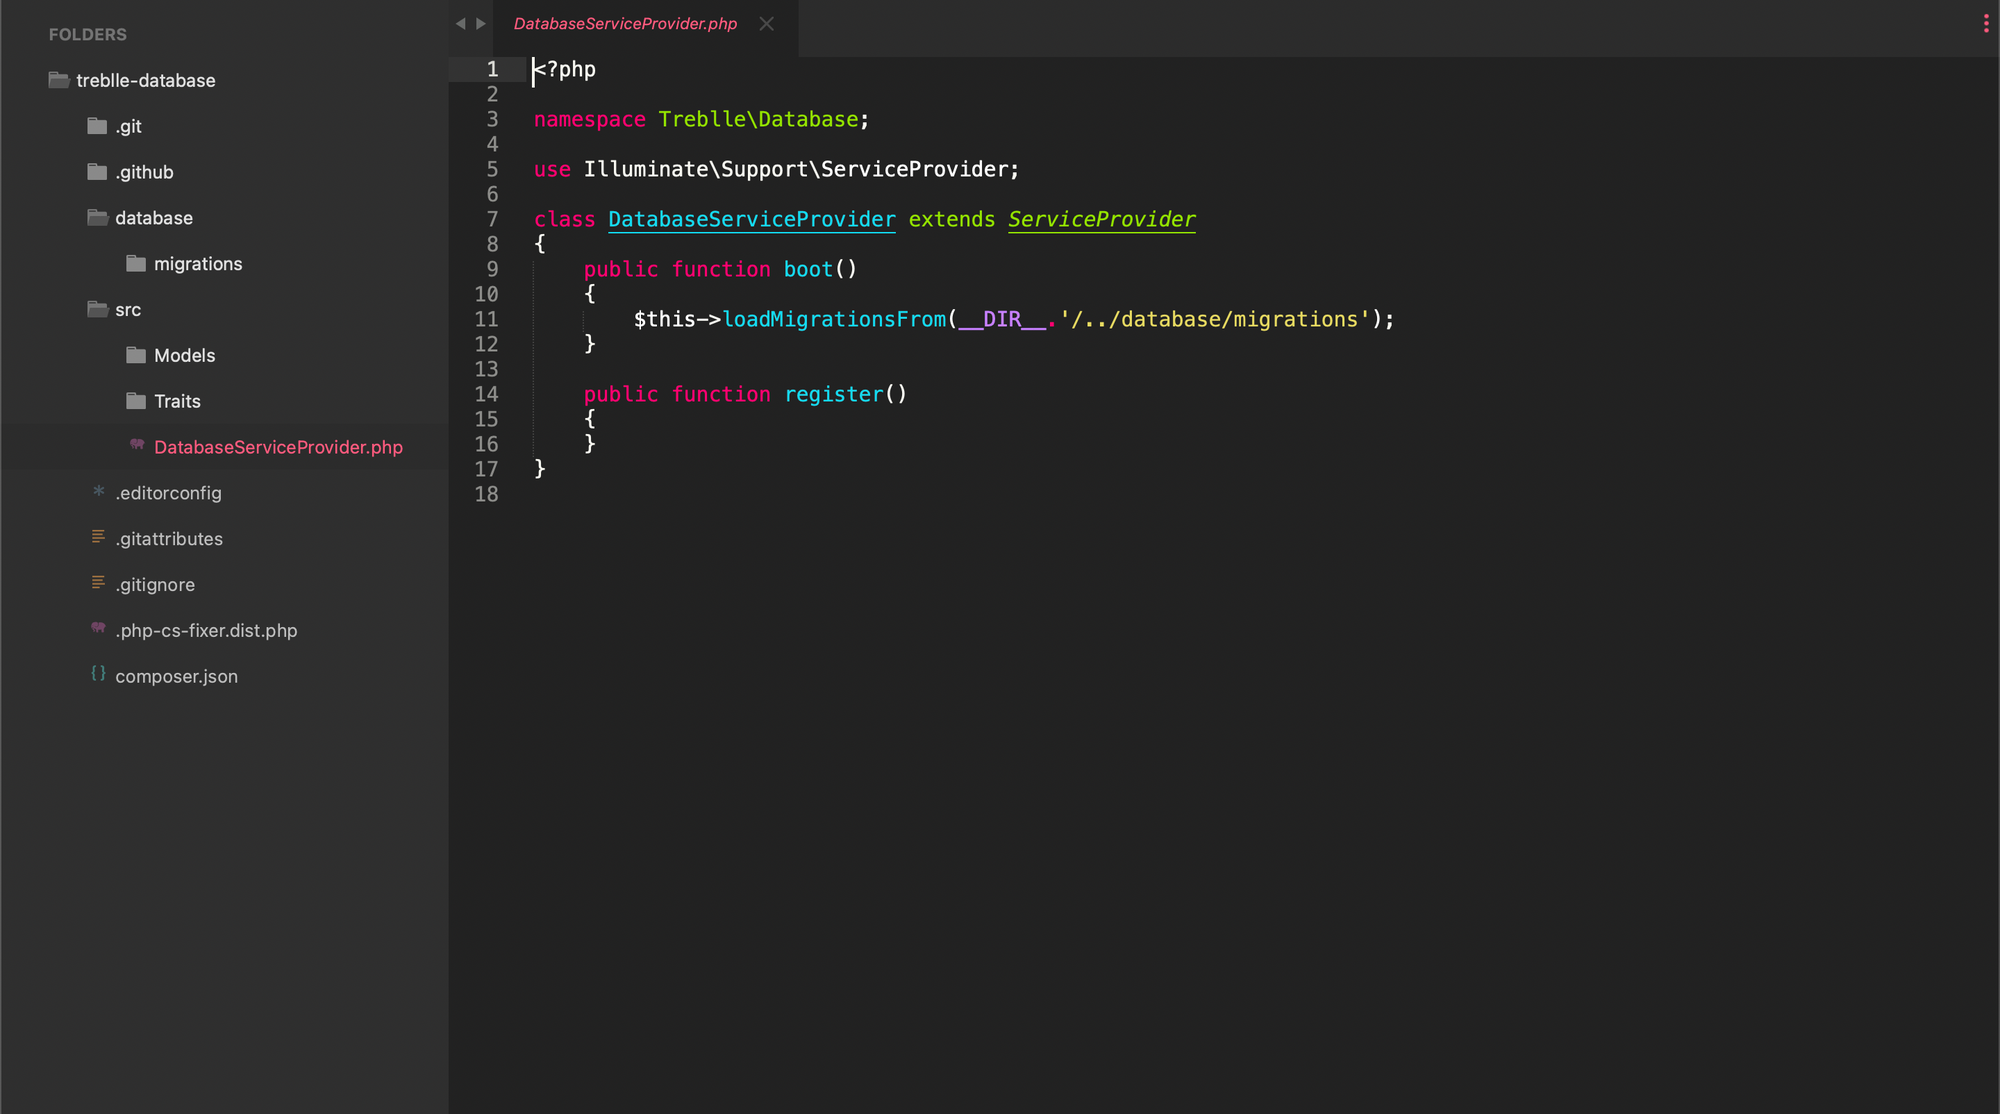The width and height of the screenshot is (2000, 1114).
Task: Click the lines icon next to .gitignore
Action: (x=98, y=583)
